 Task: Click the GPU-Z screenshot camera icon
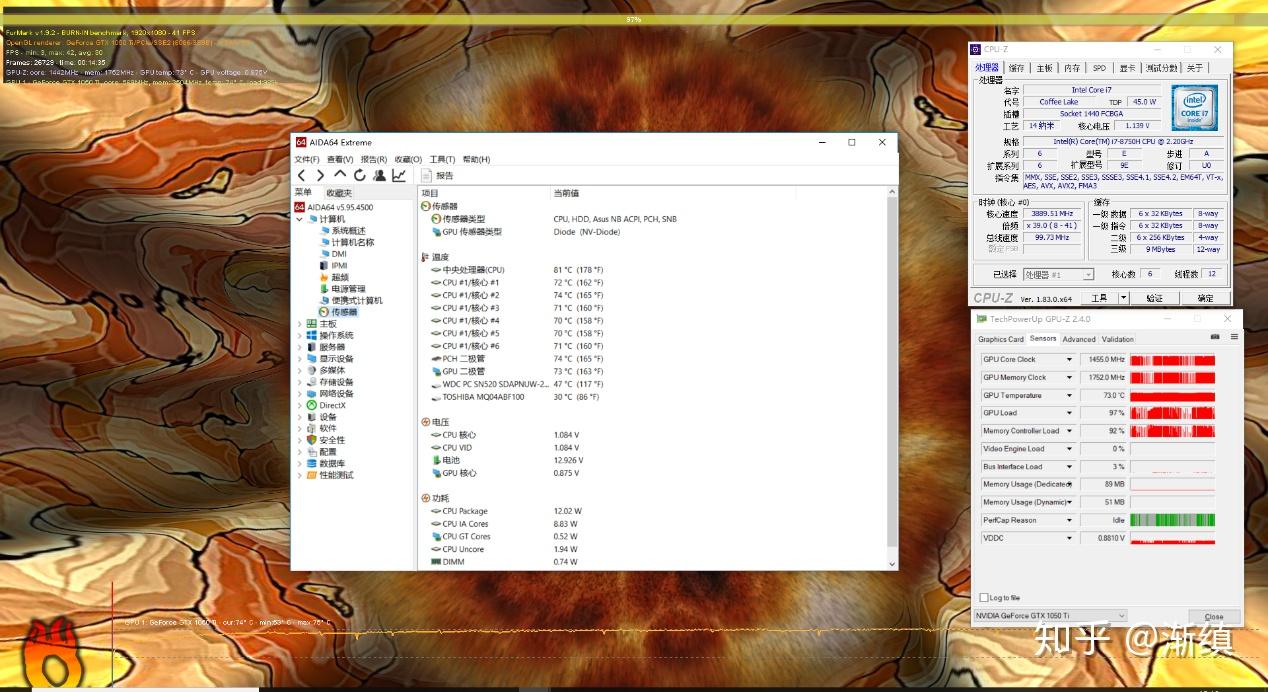1215,337
